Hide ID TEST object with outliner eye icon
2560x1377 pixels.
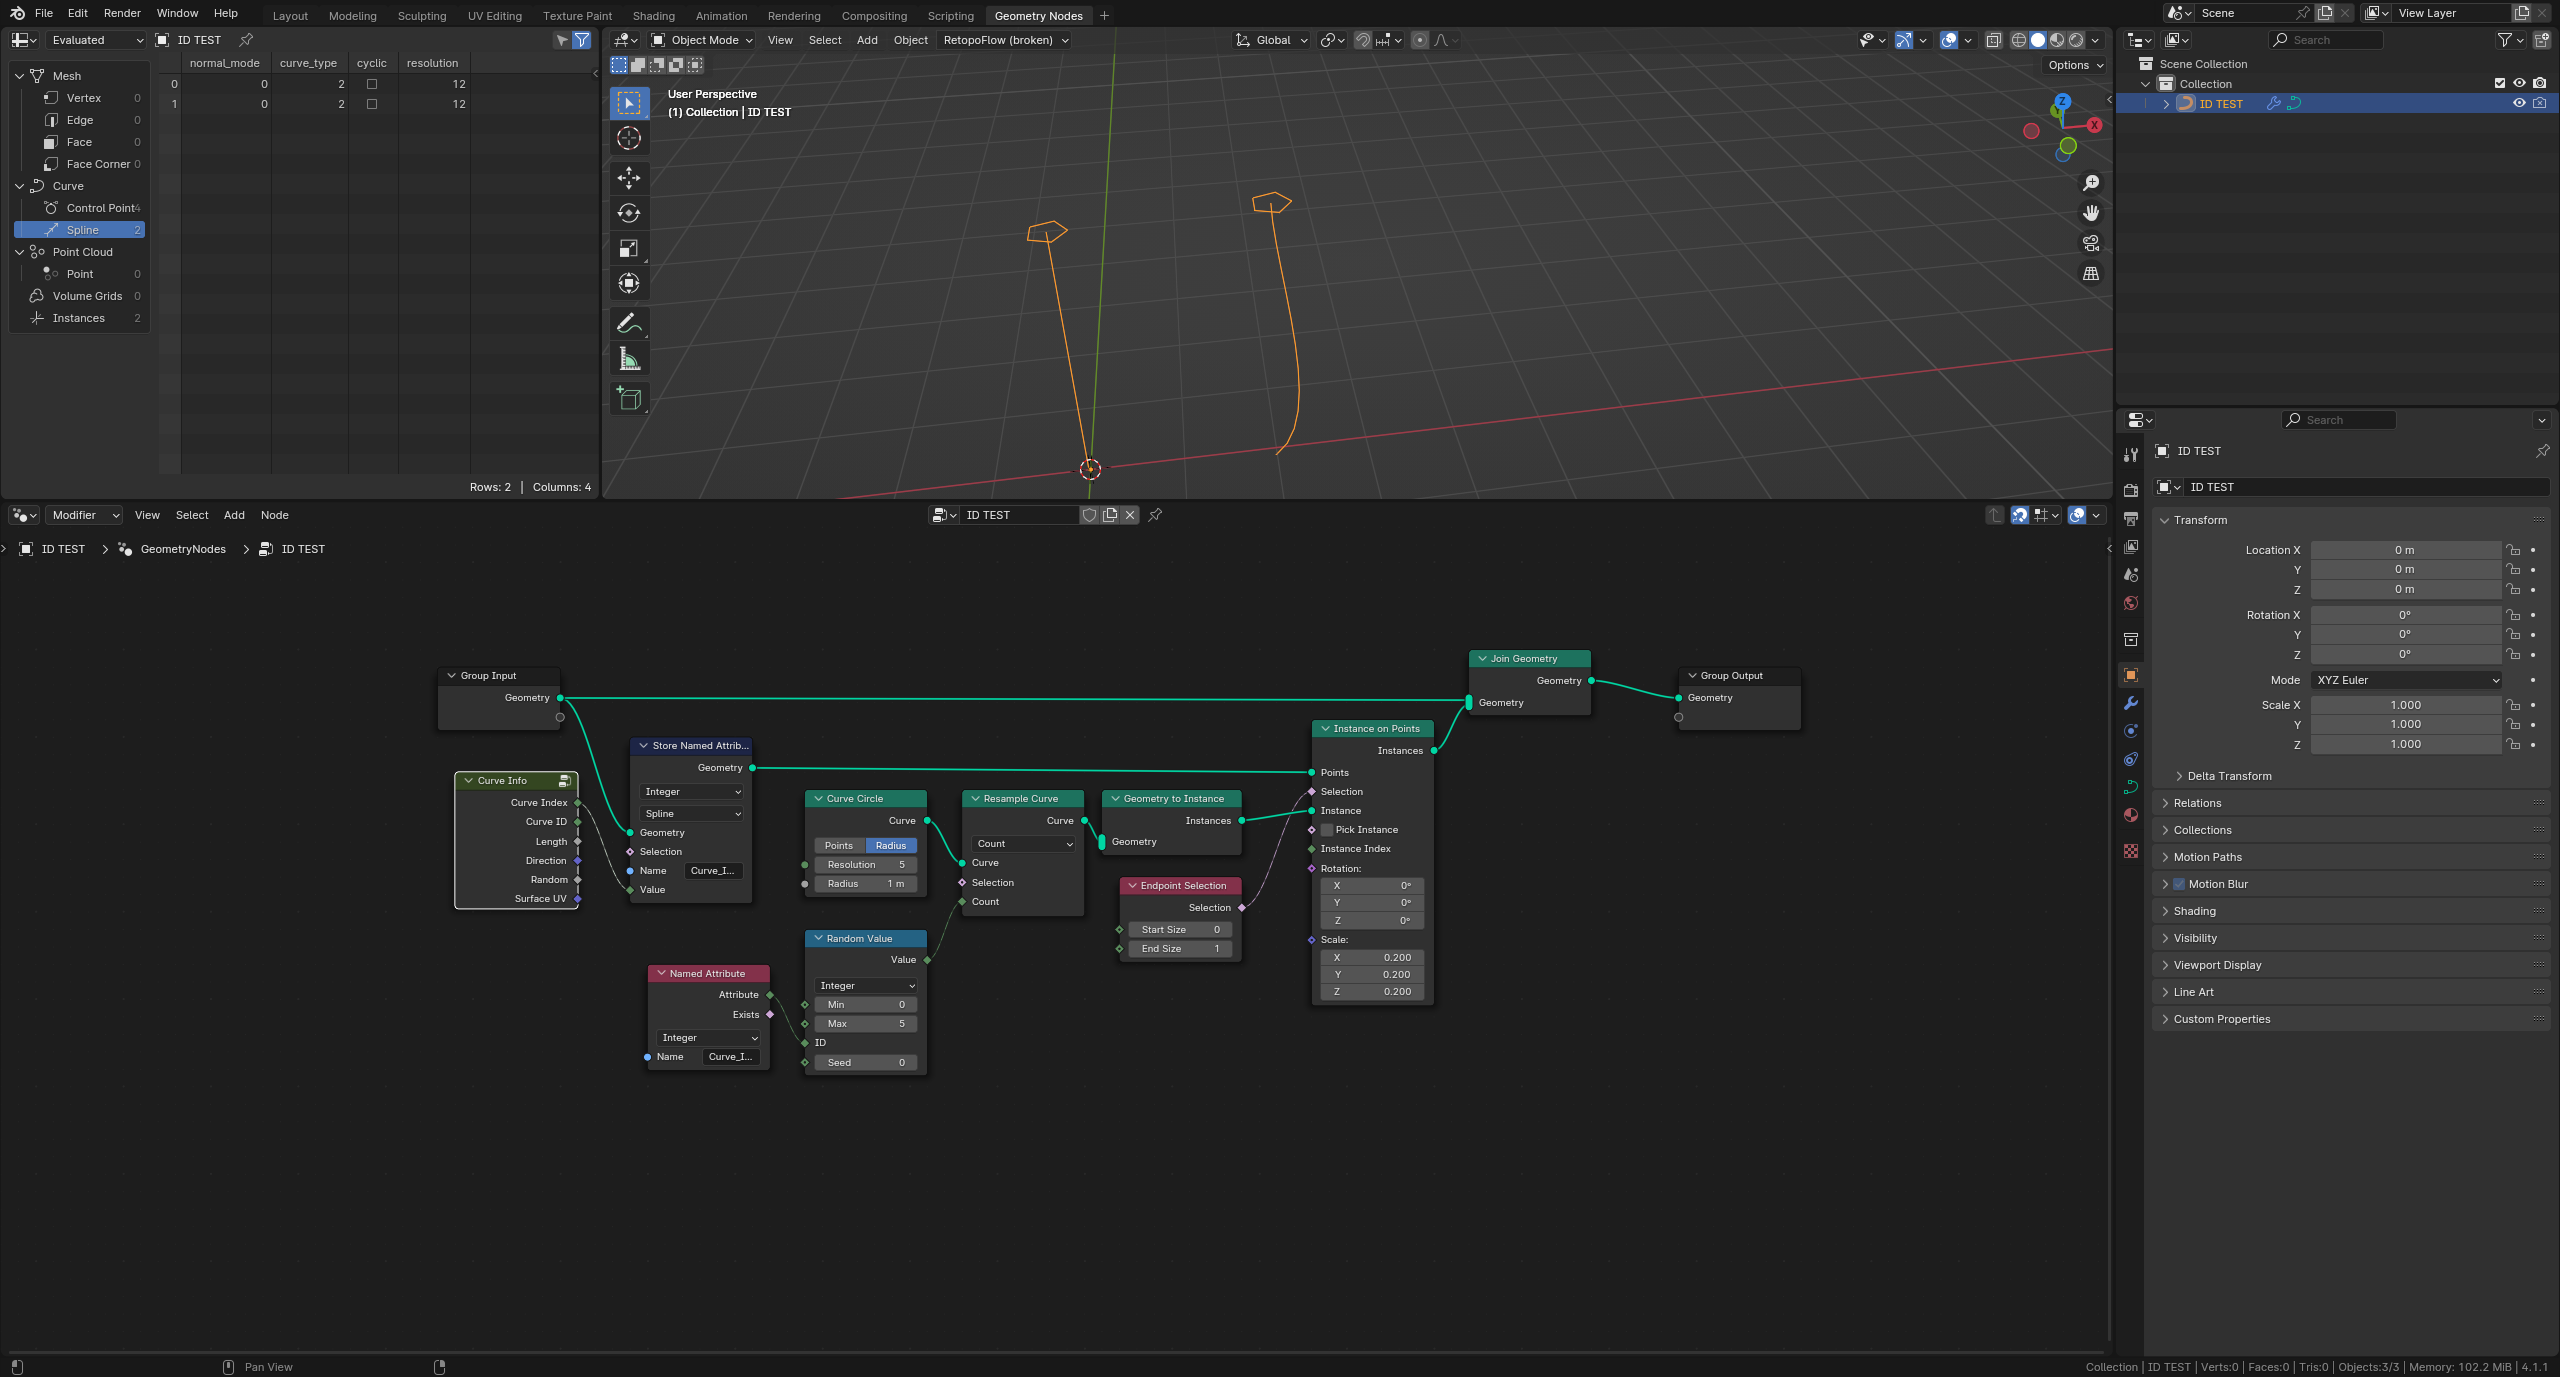pyautogui.click(x=2519, y=103)
